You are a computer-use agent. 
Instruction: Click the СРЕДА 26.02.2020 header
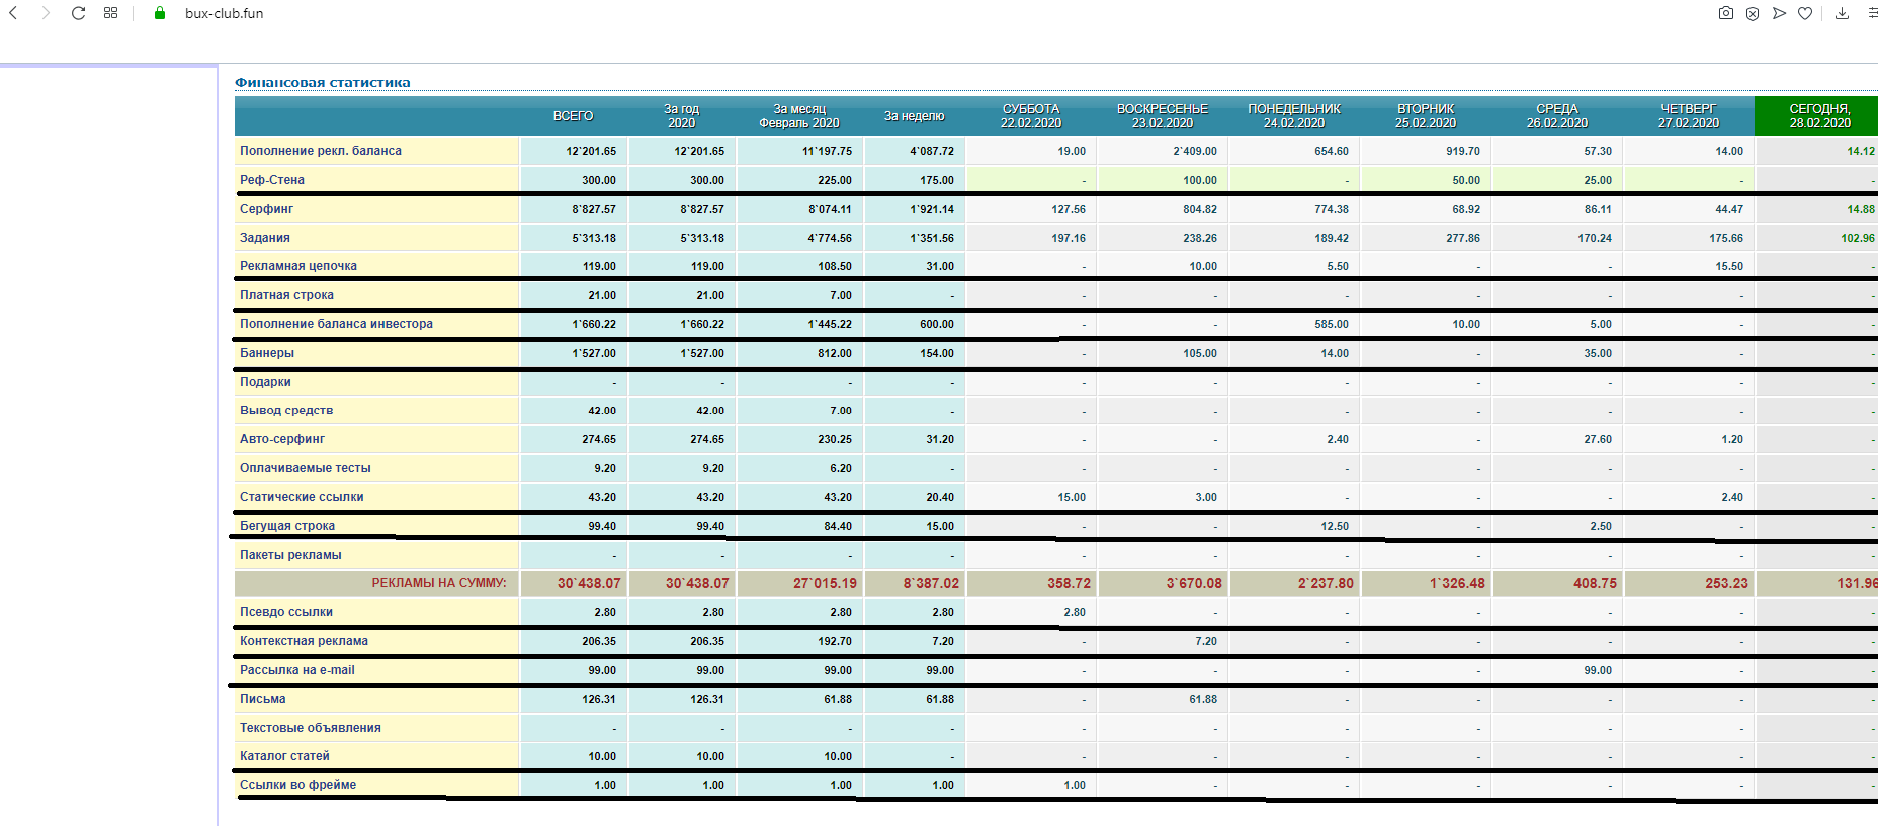coord(1557,116)
